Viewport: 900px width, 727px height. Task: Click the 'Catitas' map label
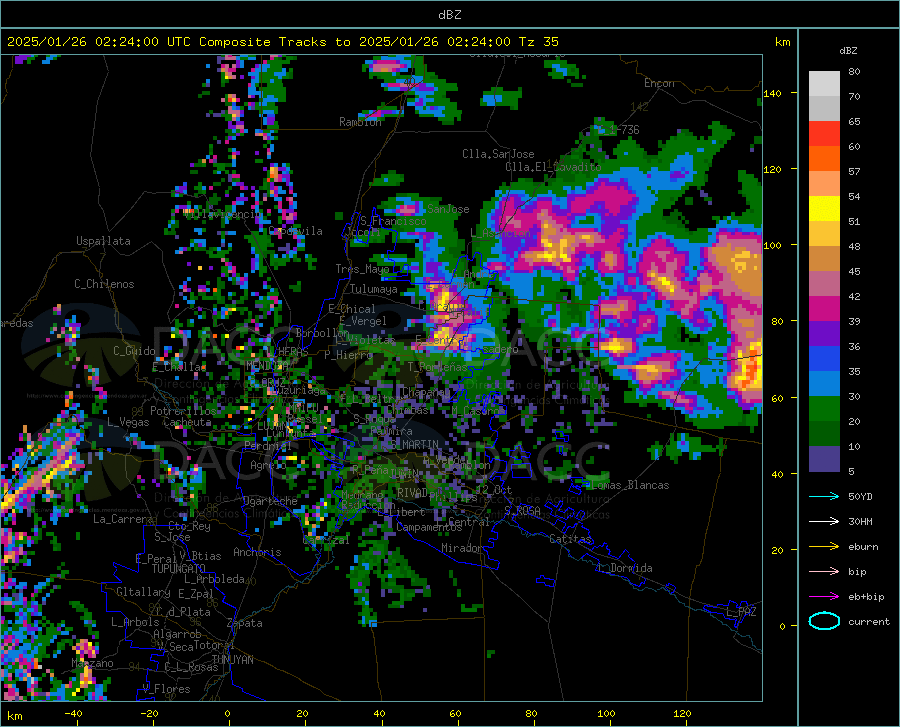point(570,539)
